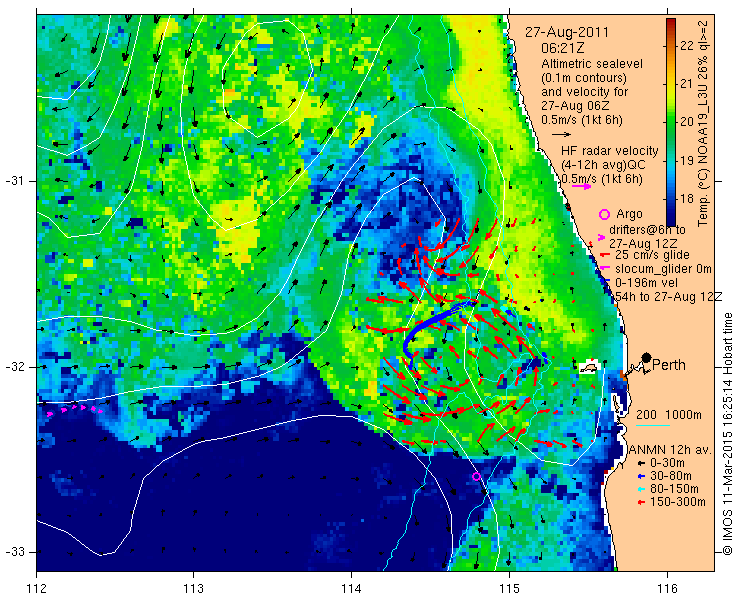Viewport: 740px width, 600px height.
Task: Click the black 0-30m ANMN legend arrow
Action: 641,464
